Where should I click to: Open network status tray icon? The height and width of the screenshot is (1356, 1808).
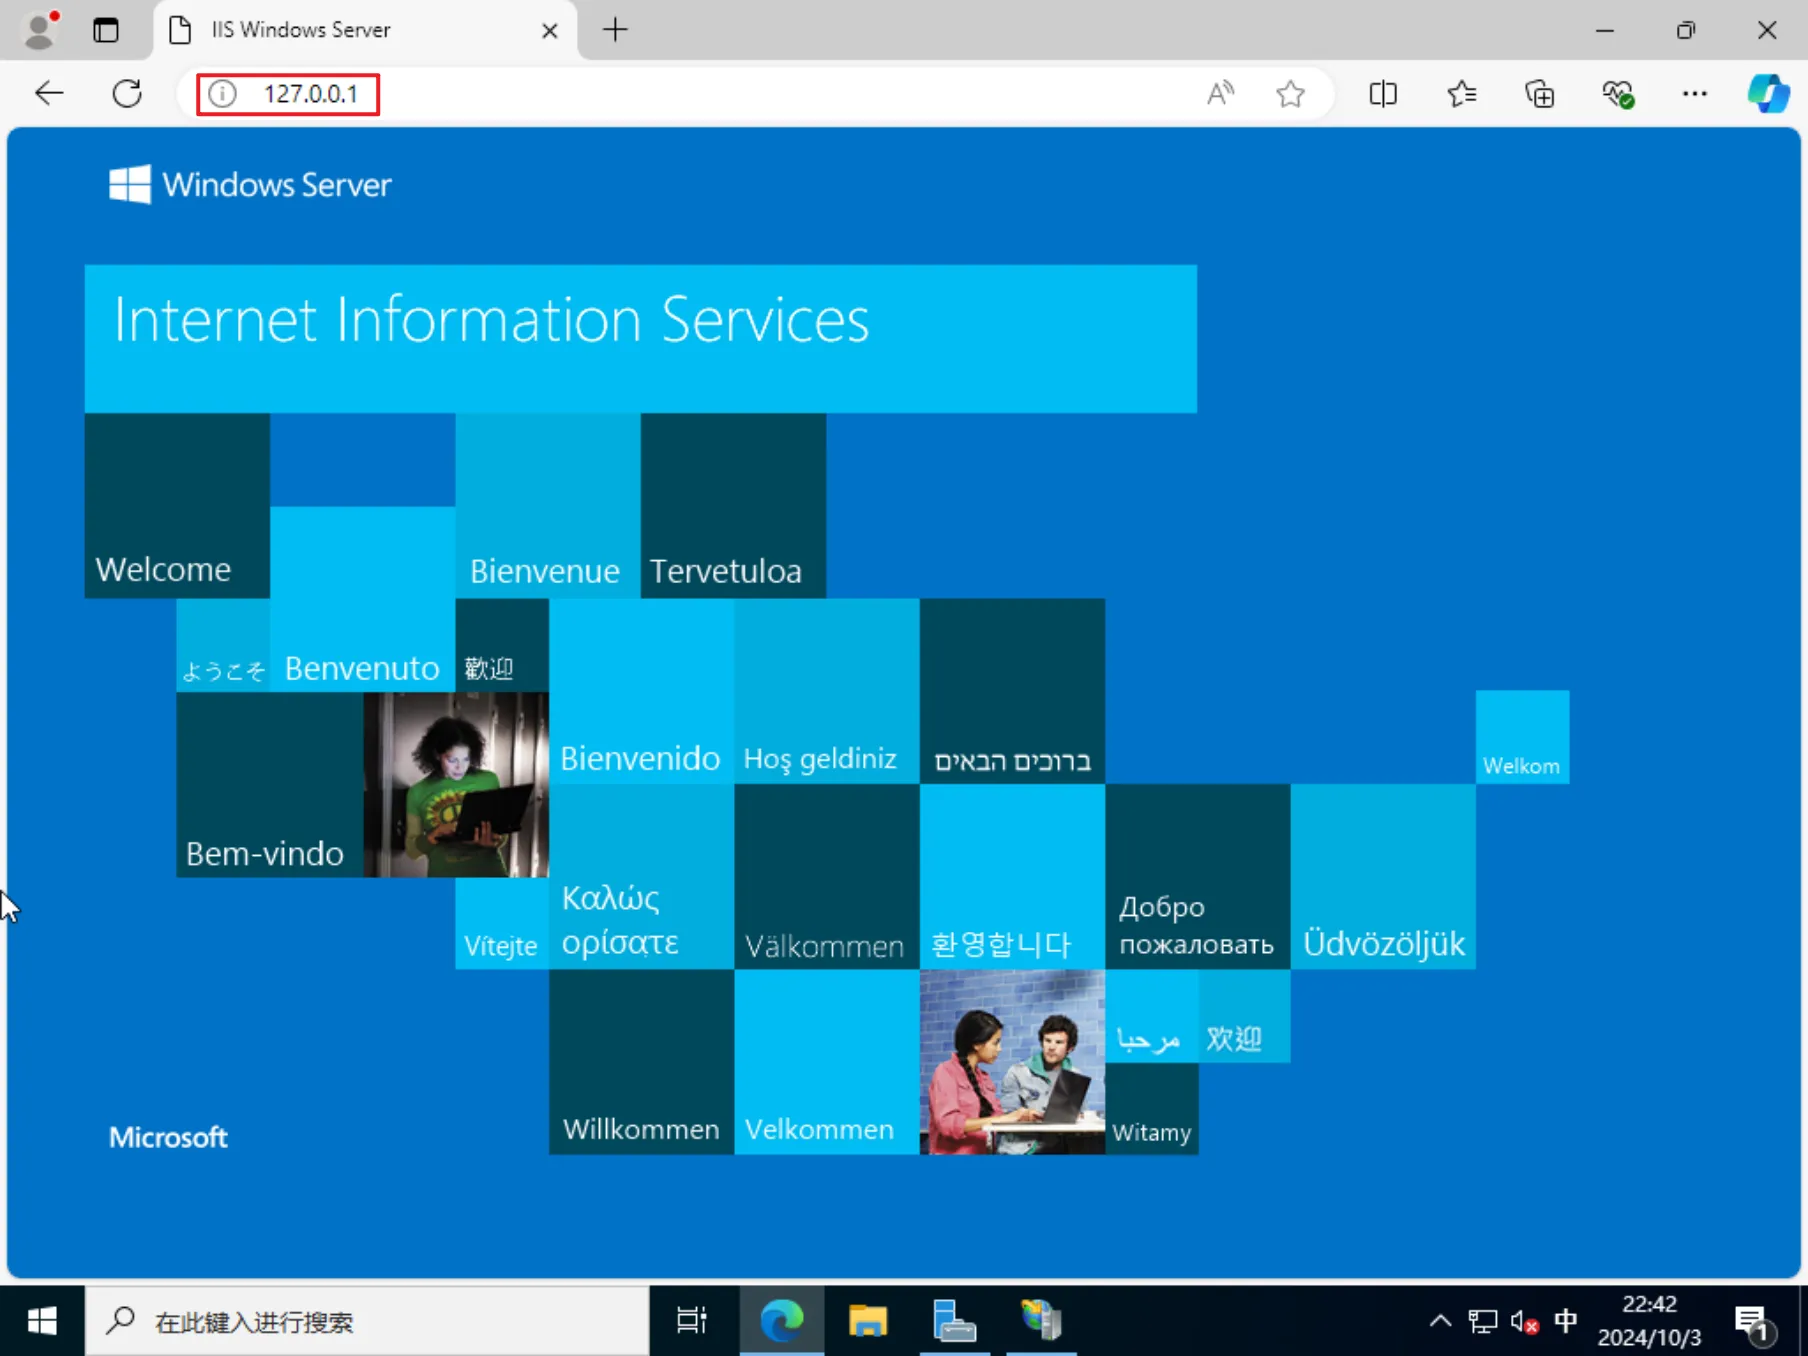(x=1482, y=1322)
